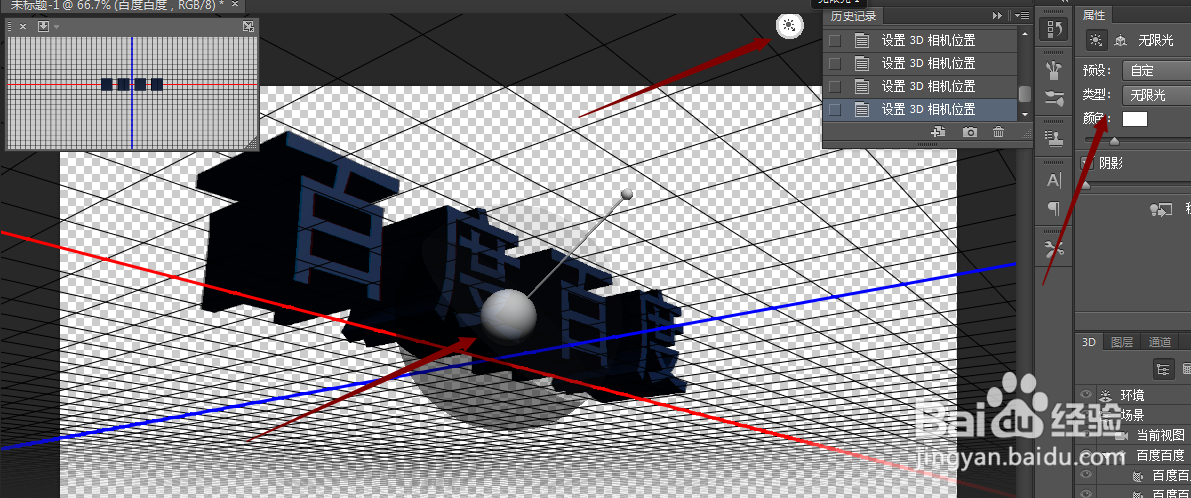Select the light properties icon
This screenshot has height=498, width=1191.
[1096, 40]
